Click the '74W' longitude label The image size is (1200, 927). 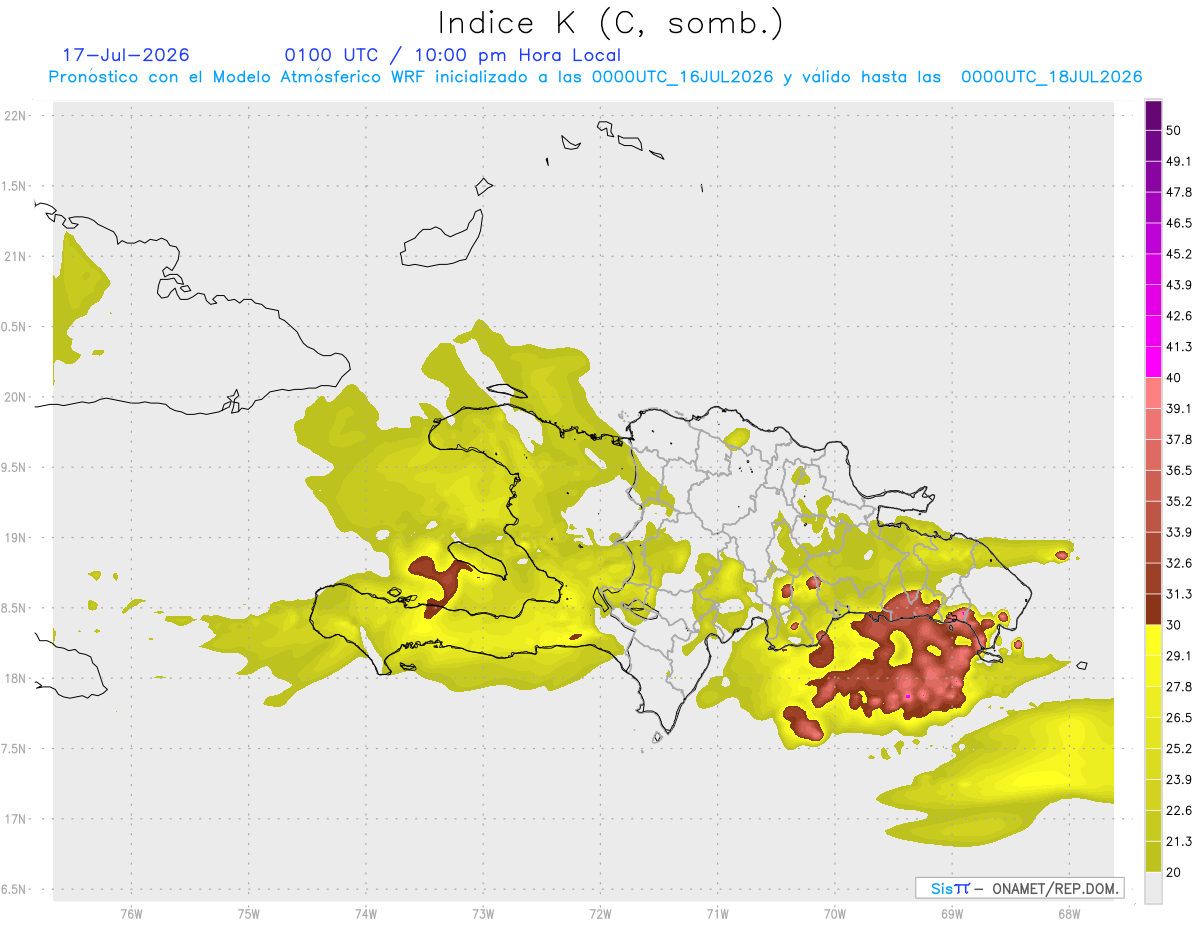[x=366, y=913]
